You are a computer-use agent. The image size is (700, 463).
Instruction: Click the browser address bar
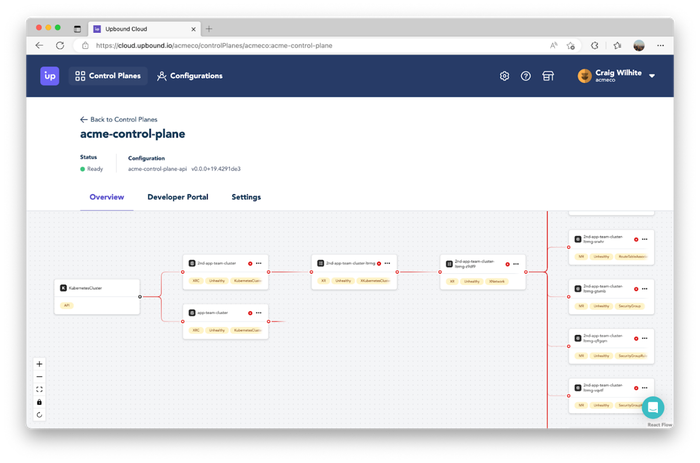[x=300, y=45]
